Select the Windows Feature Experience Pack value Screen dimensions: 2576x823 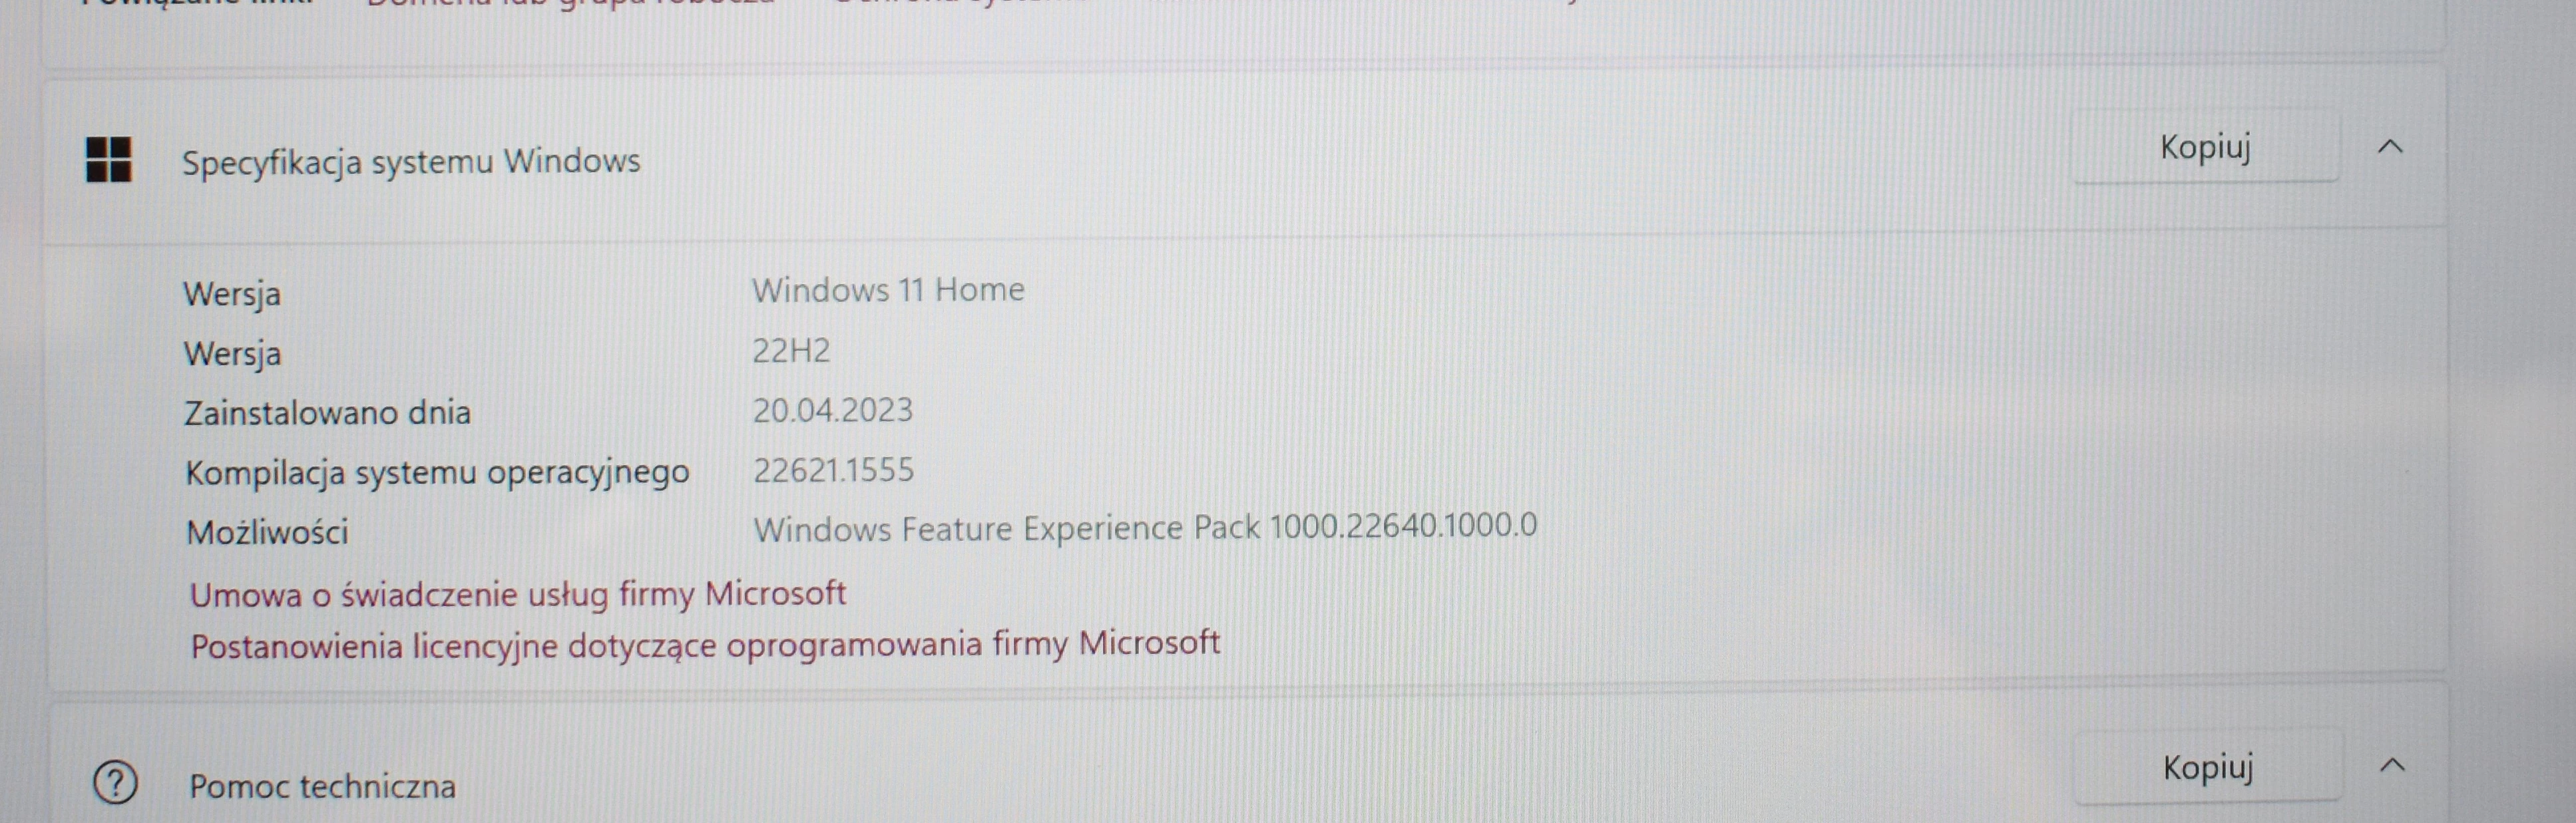(1144, 527)
